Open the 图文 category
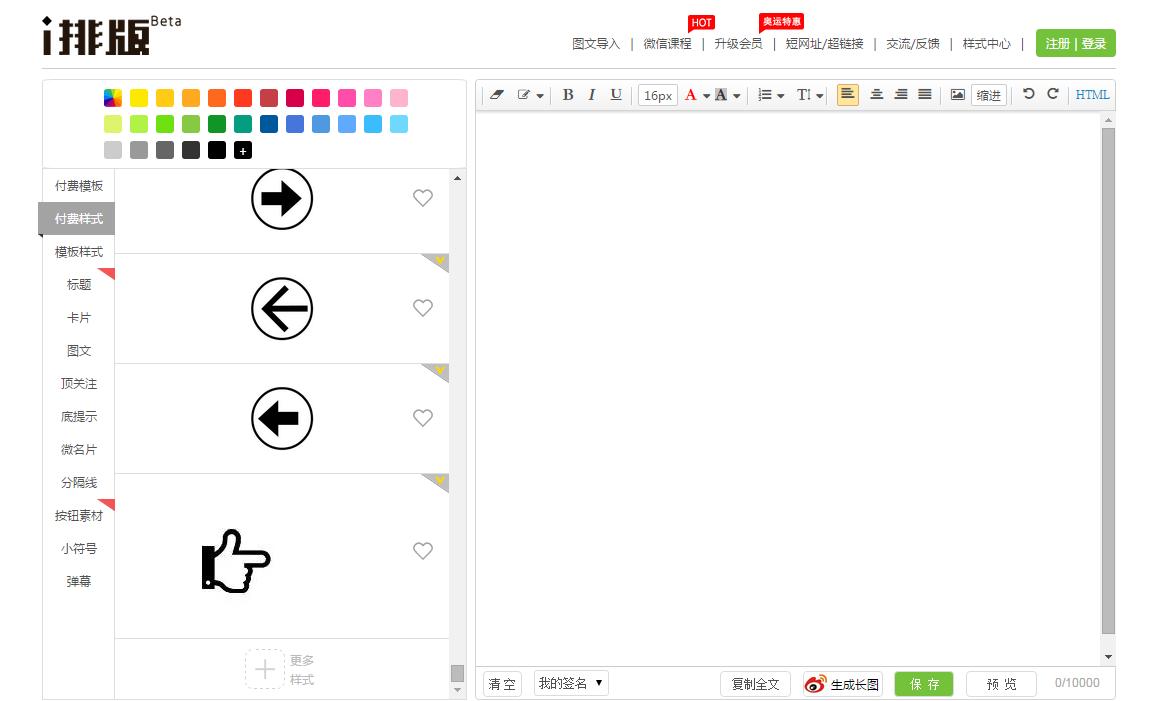This screenshot has width=1152, height=701. pyautogui.click(x=79, y=350)
